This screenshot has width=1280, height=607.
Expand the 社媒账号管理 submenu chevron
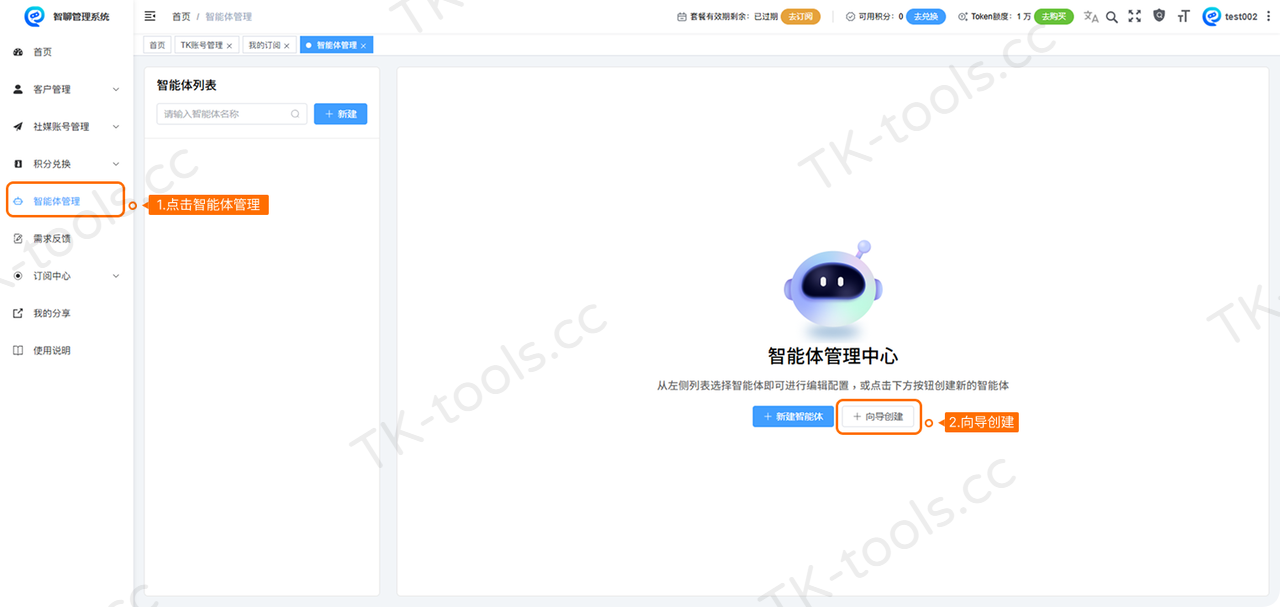click(116, 127)
